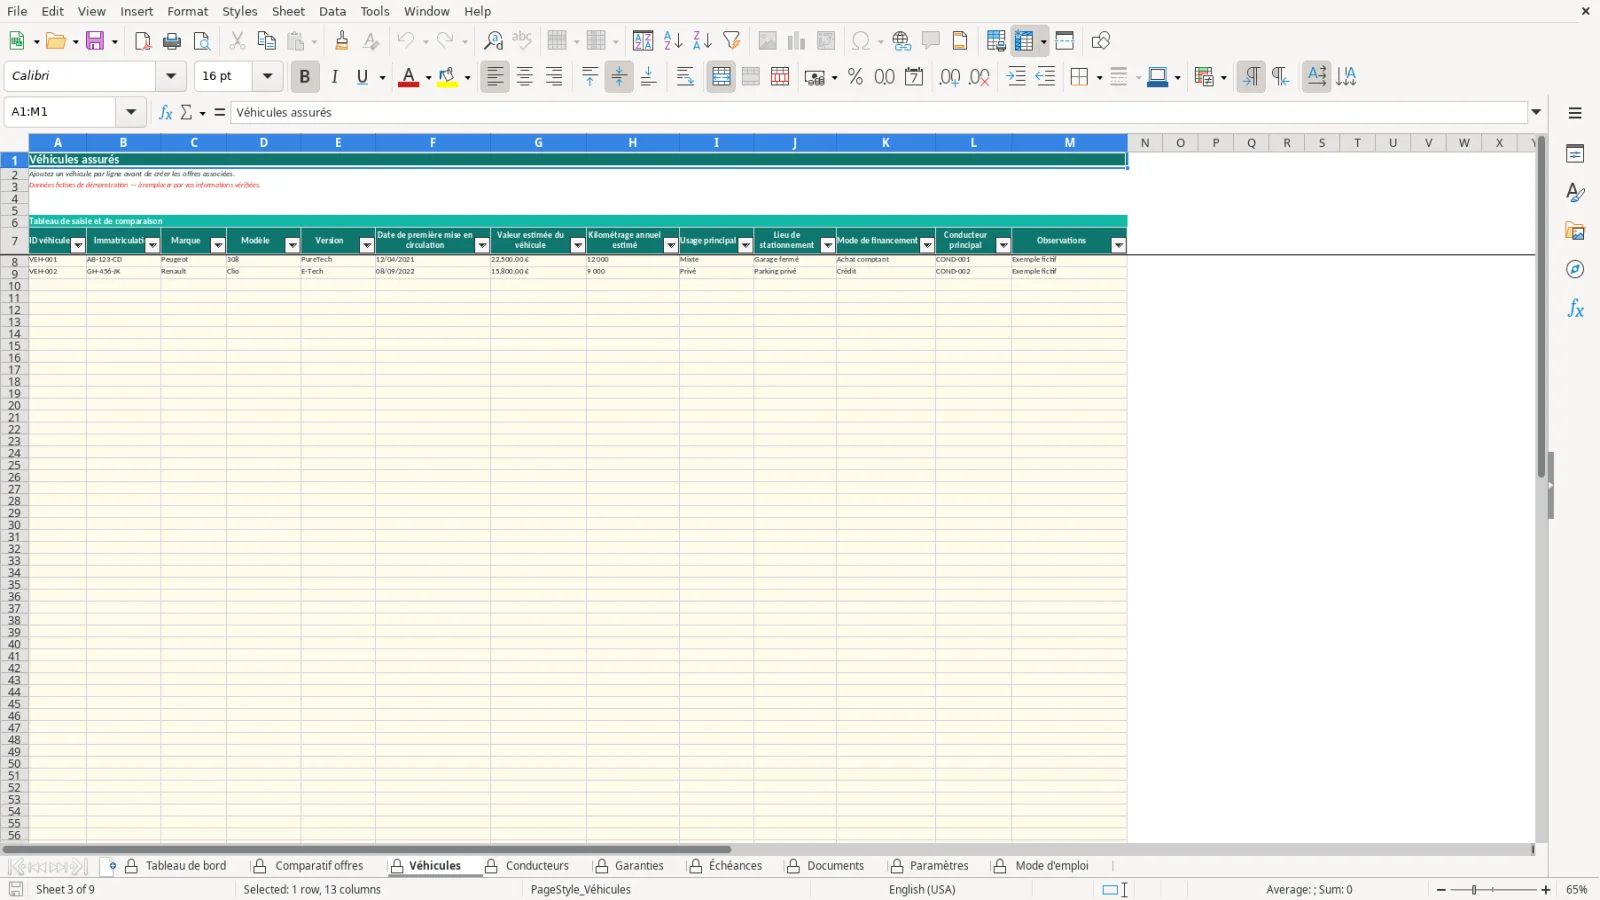This screenshot has width=1600, height=900.
Task: Open sidebar Properties panel icon
Action: pos(1575,154)
